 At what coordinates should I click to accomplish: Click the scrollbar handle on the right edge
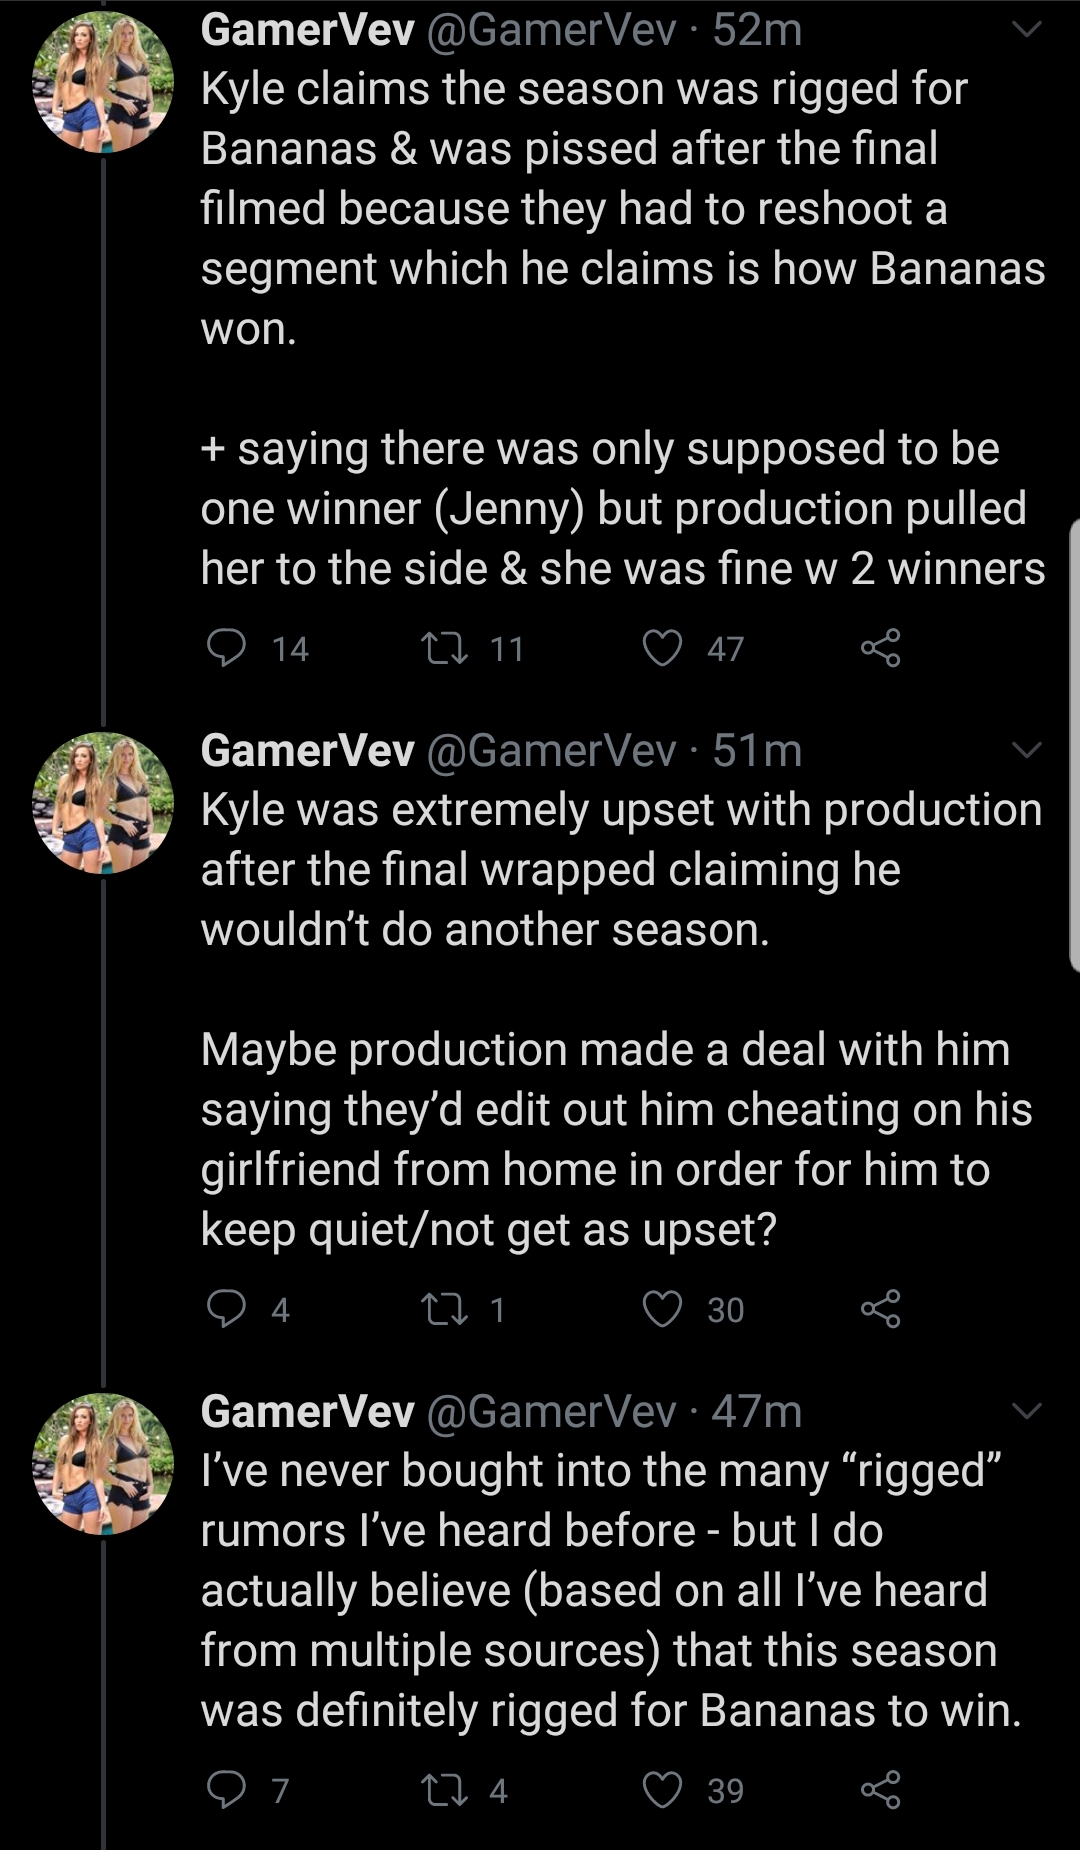coord(1074,745)
